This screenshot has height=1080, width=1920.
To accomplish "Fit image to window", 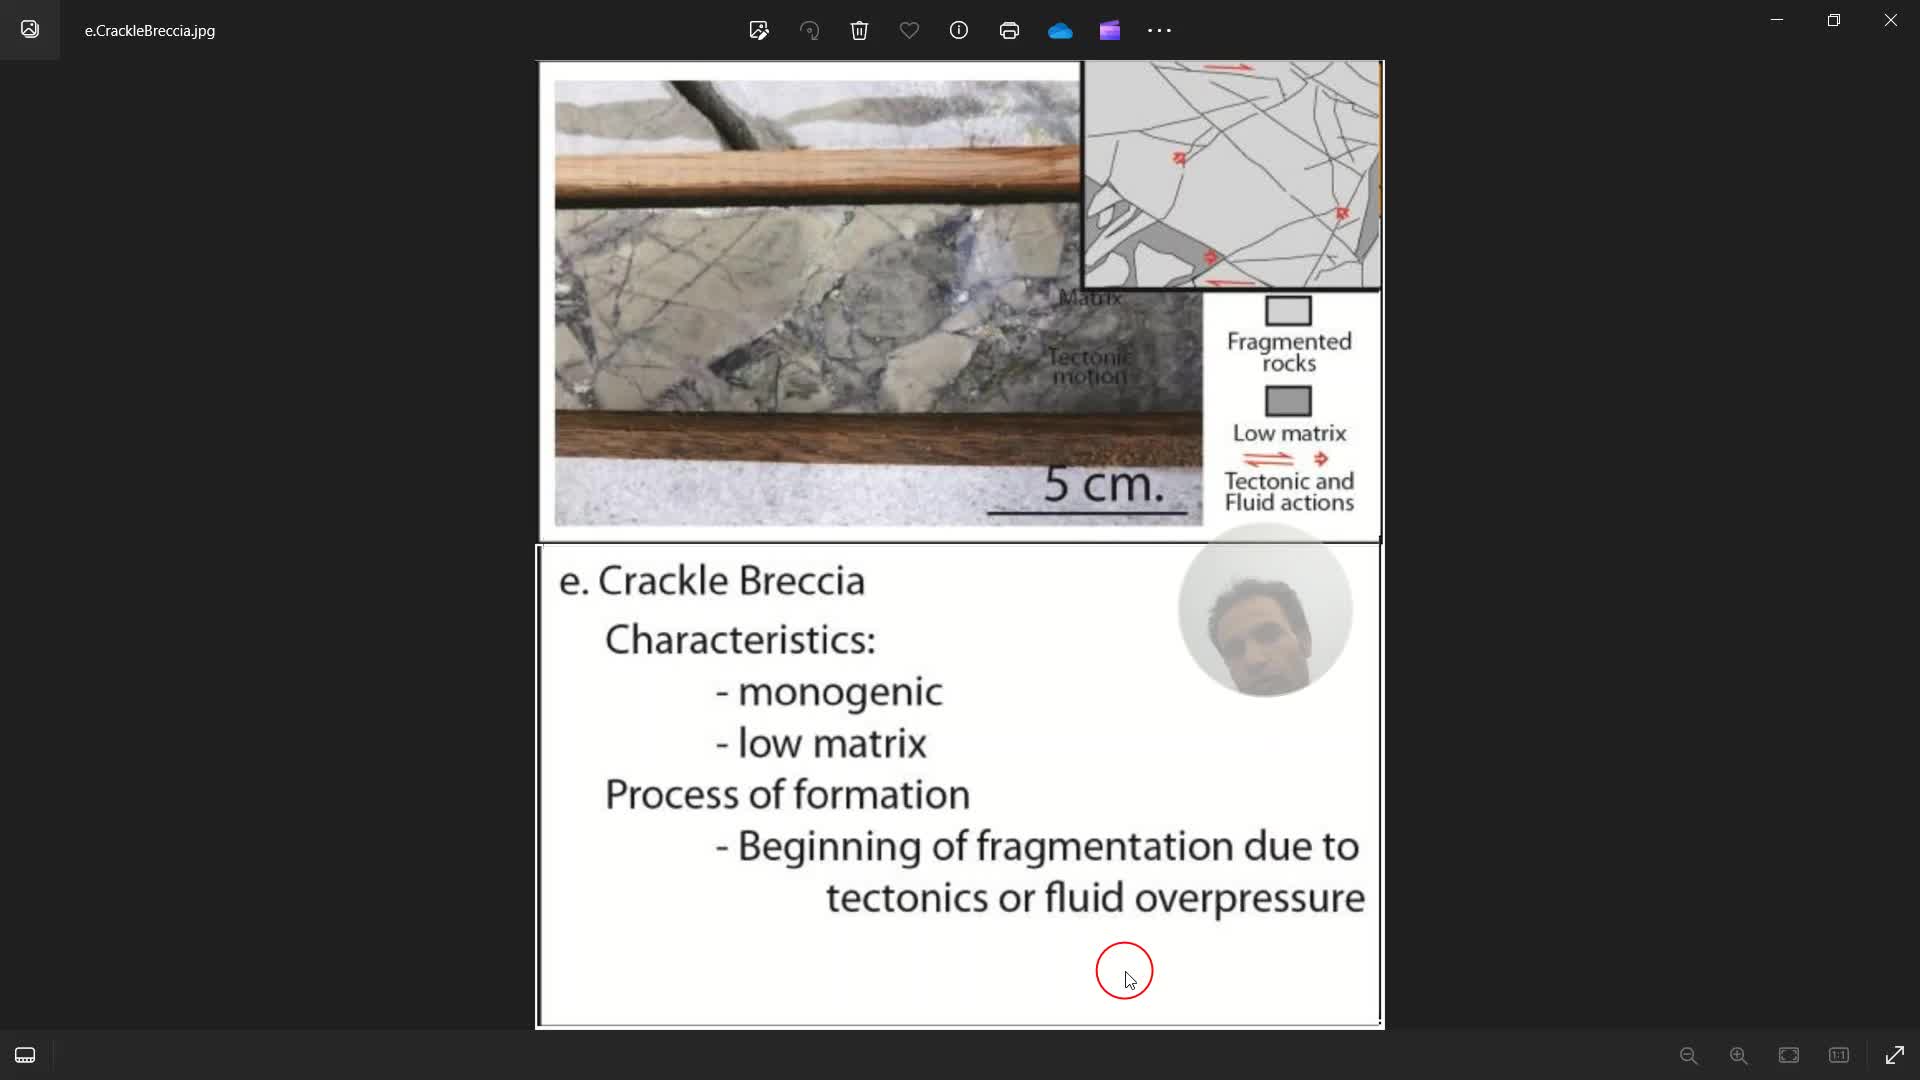I will (1789, 1055).
